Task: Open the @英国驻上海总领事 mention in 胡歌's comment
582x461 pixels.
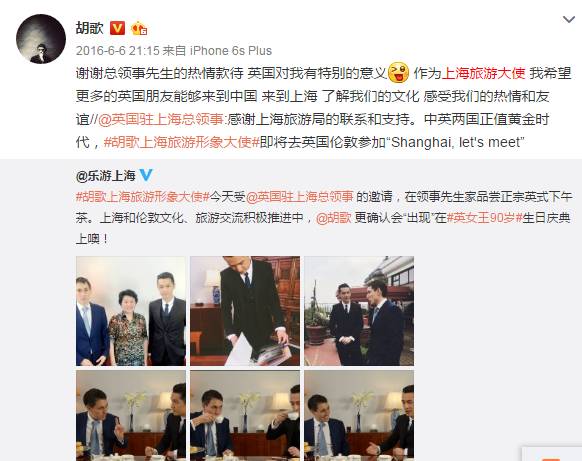Action: click(x=161, y=119)
